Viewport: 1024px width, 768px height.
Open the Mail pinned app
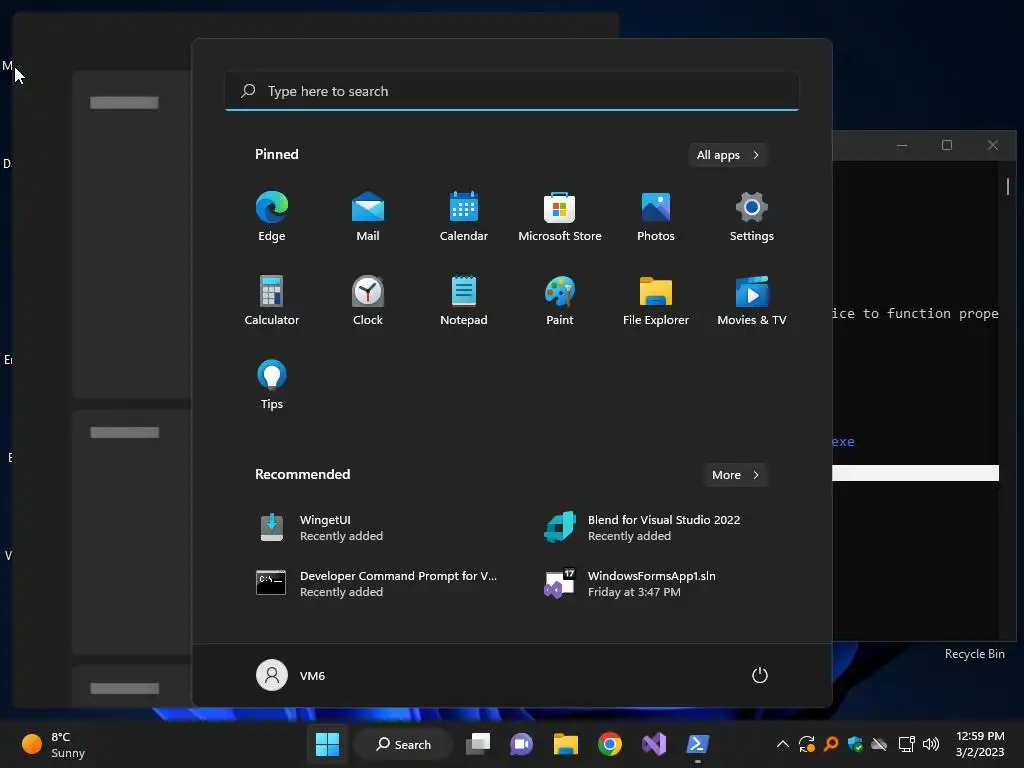point(368,217)
